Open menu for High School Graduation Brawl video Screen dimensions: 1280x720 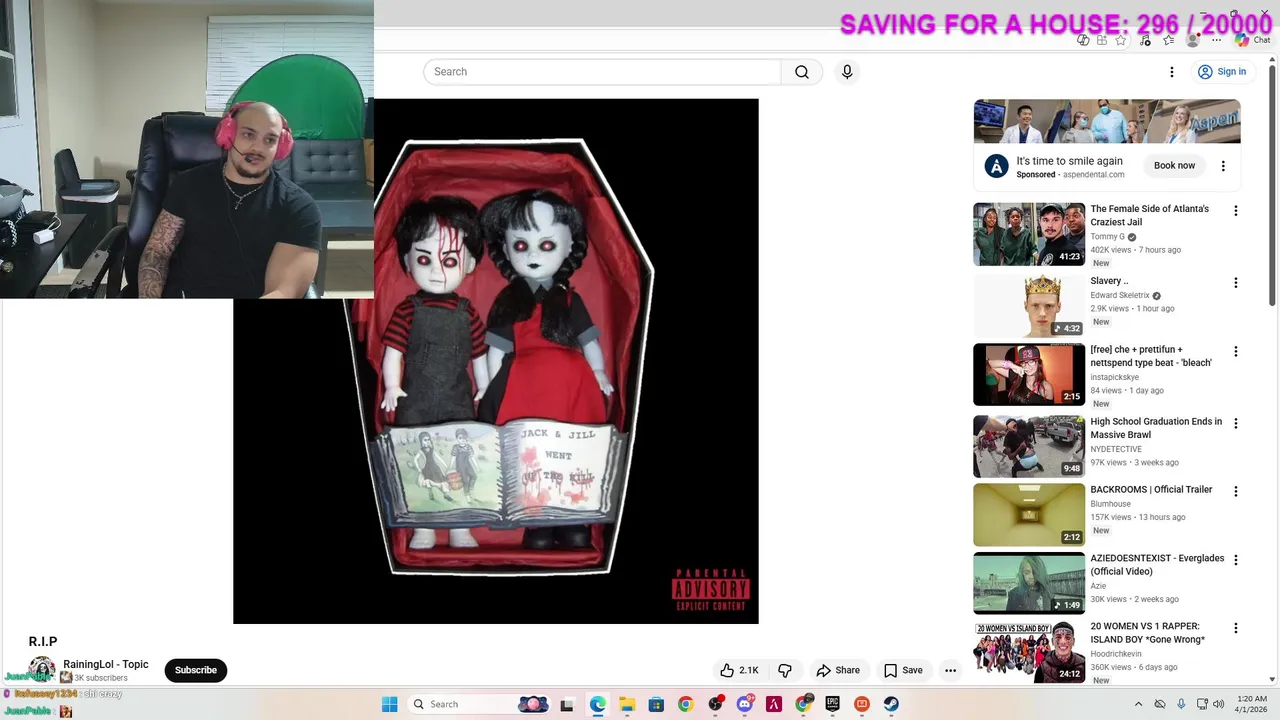click(x=1236, y=424)
